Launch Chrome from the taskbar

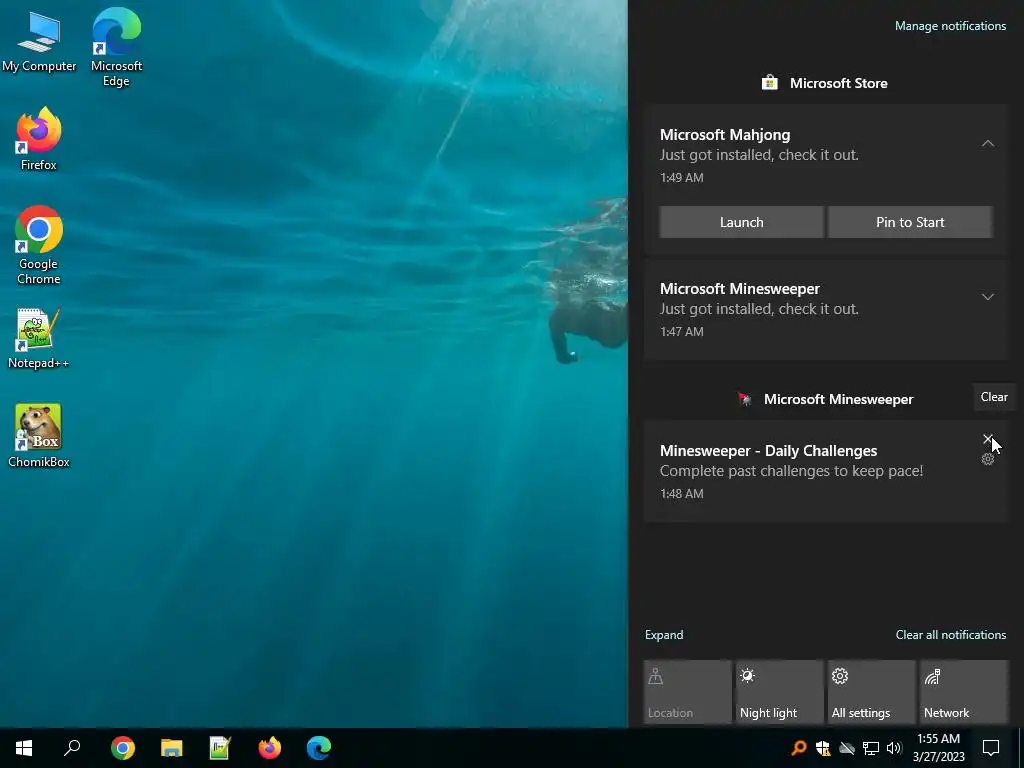click(123, 748)
